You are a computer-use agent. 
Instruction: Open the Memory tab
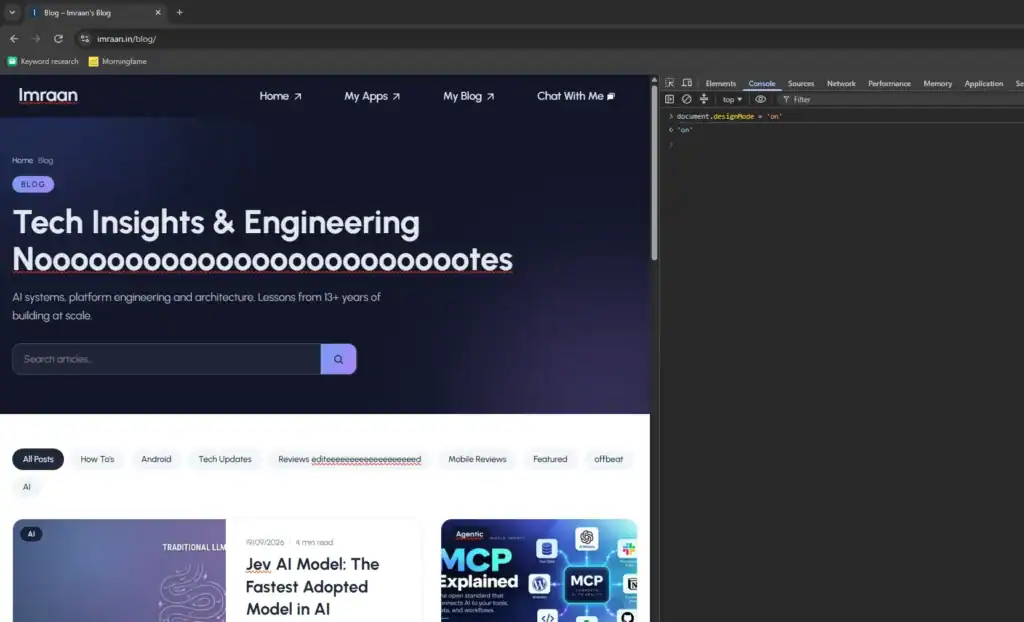pyautogui.click(x=937, y=84)
